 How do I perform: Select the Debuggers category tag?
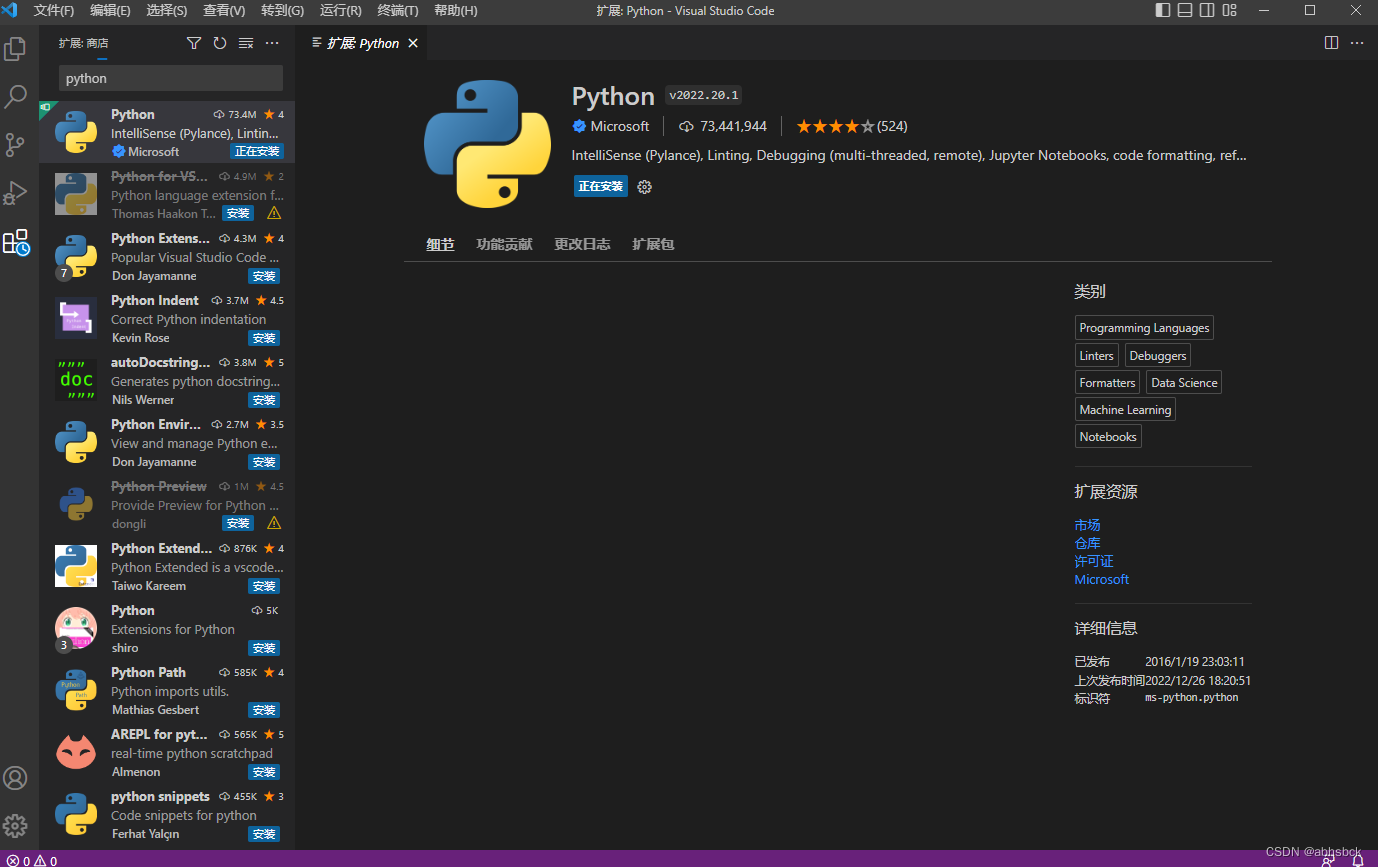point(1158,355)
